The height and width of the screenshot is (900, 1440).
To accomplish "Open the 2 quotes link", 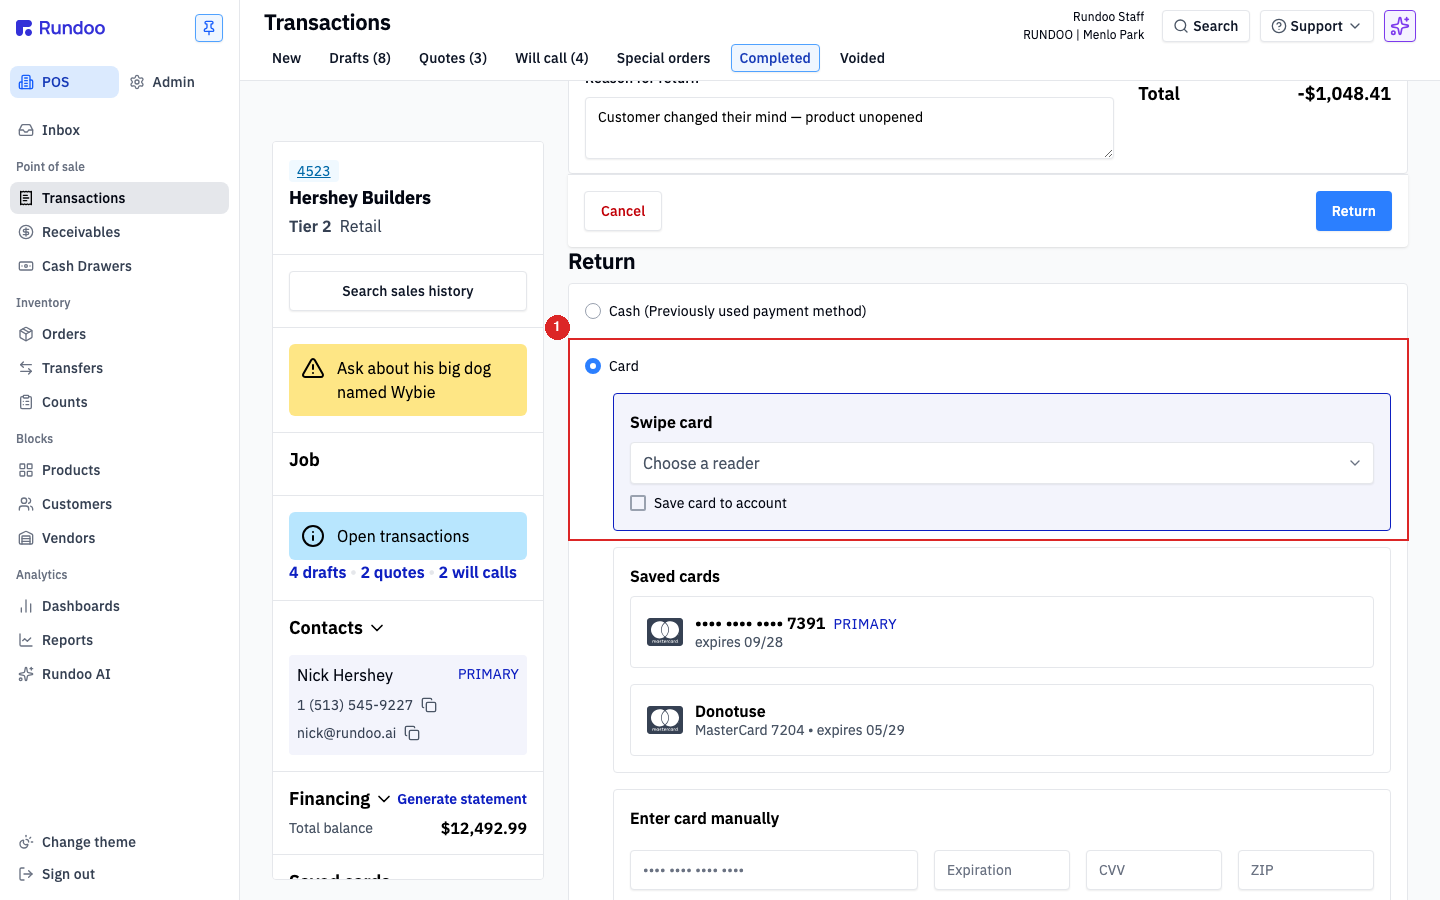I will tap(392, 572).
